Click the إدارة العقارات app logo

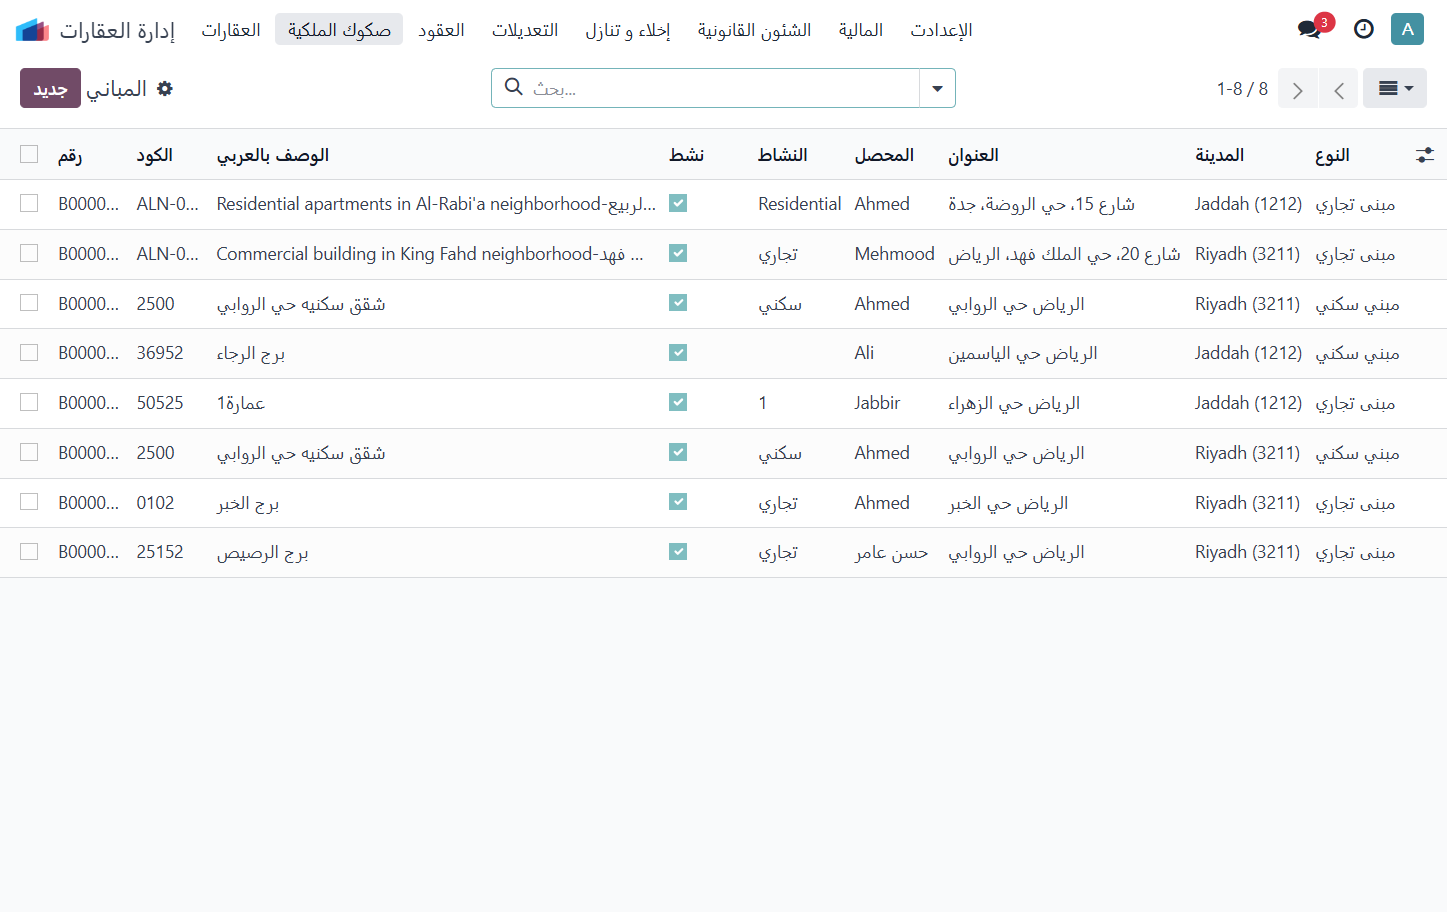click(x=32, y=30)
